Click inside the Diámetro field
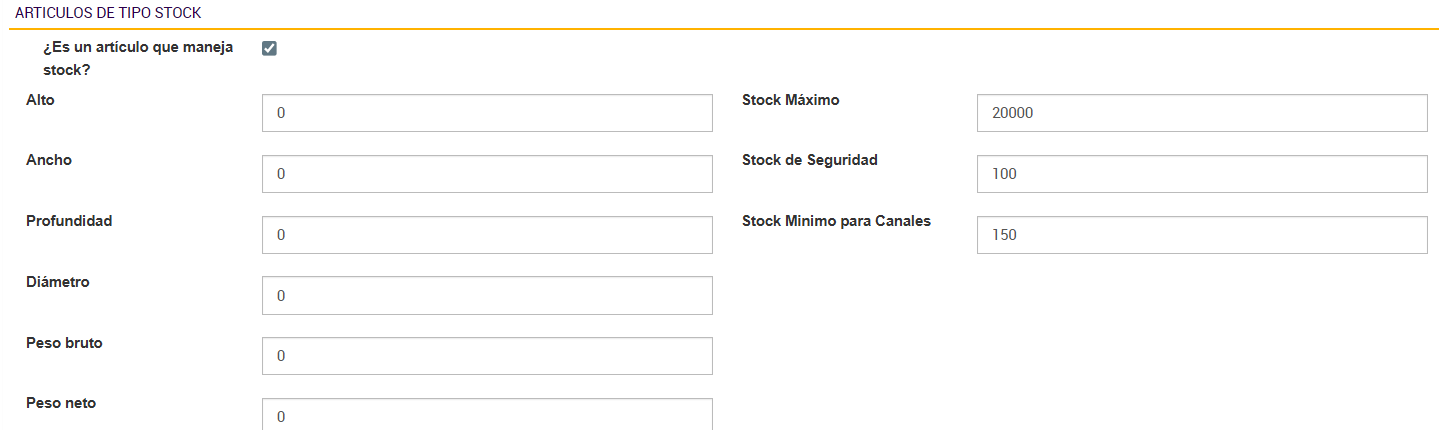 coord(487,296)
